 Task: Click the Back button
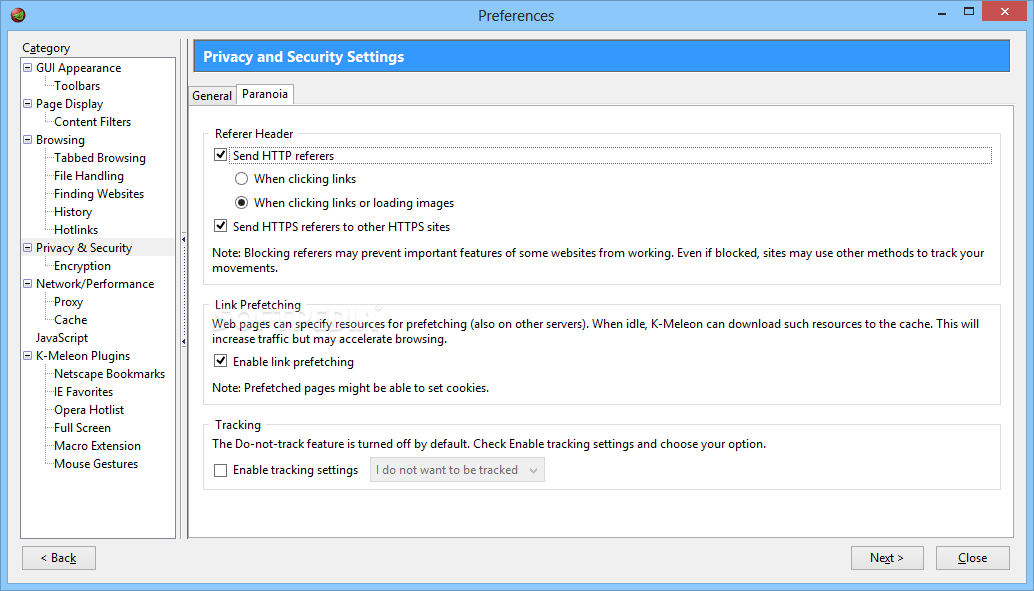(x=59, y=558)
